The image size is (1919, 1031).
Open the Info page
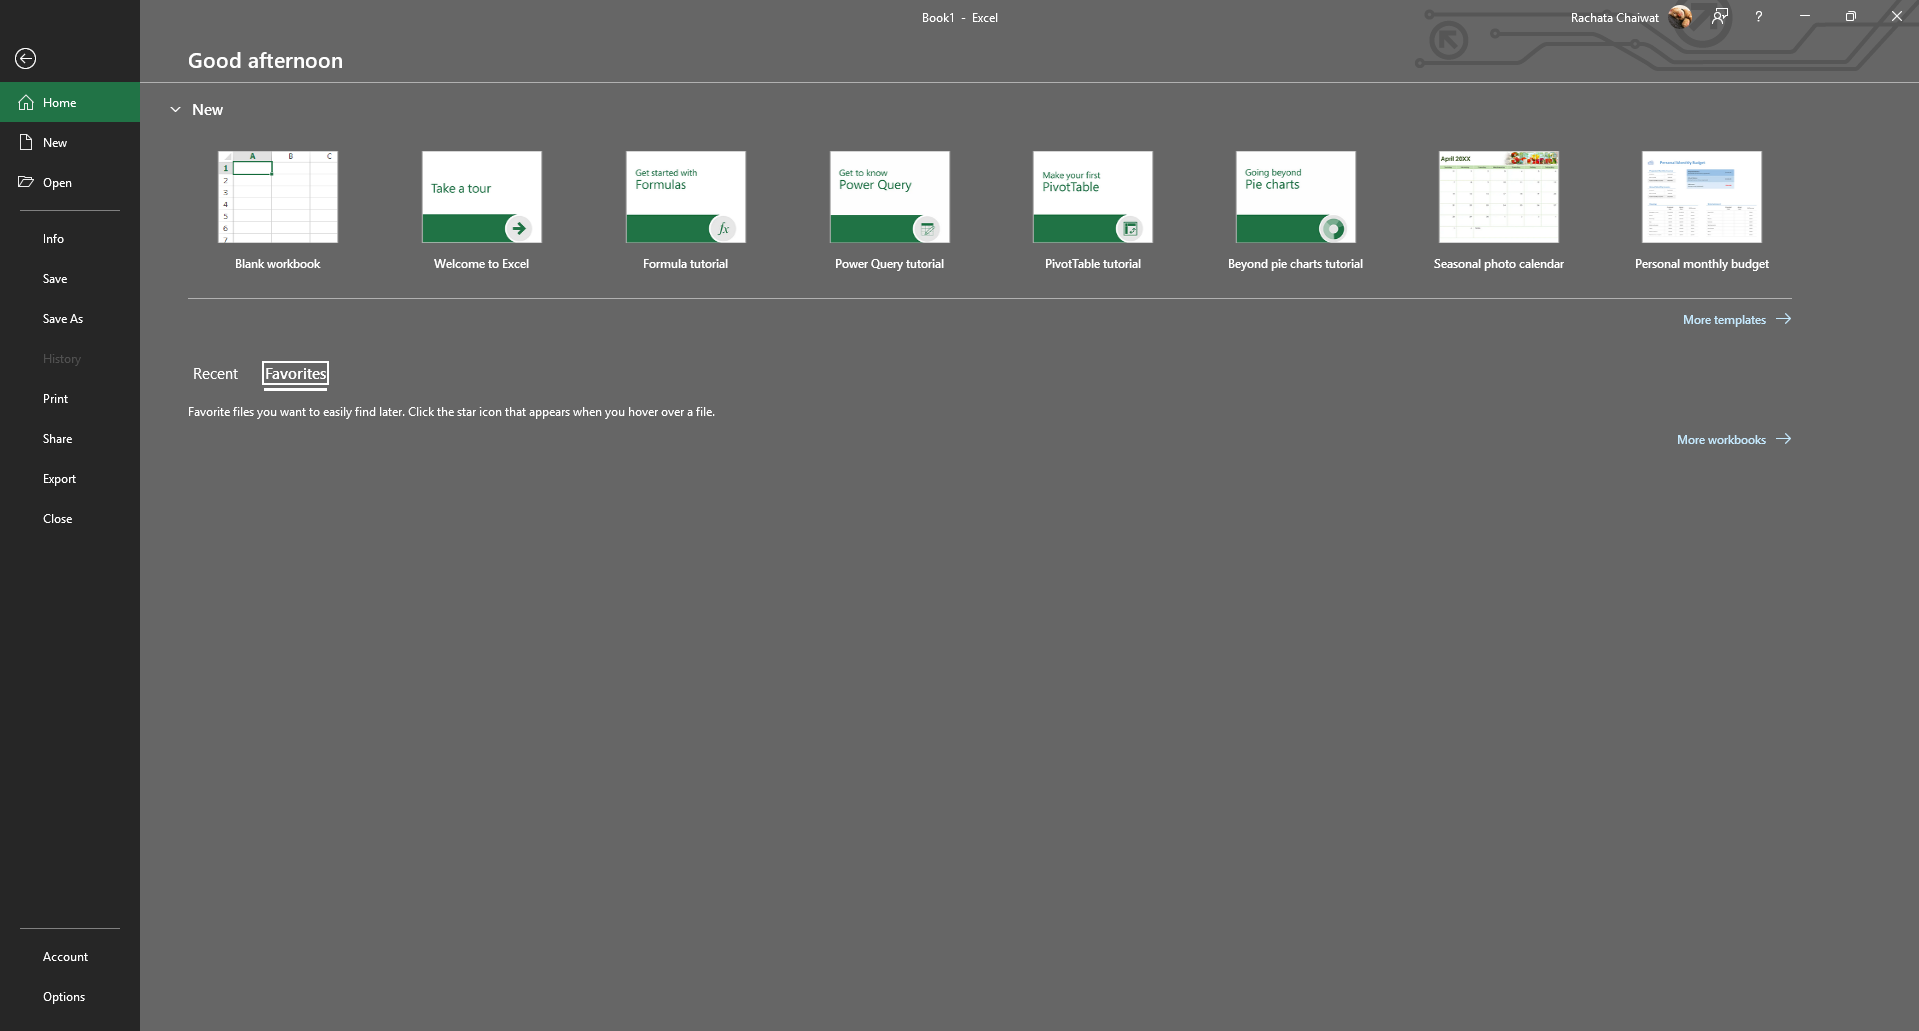coord(70,239)
